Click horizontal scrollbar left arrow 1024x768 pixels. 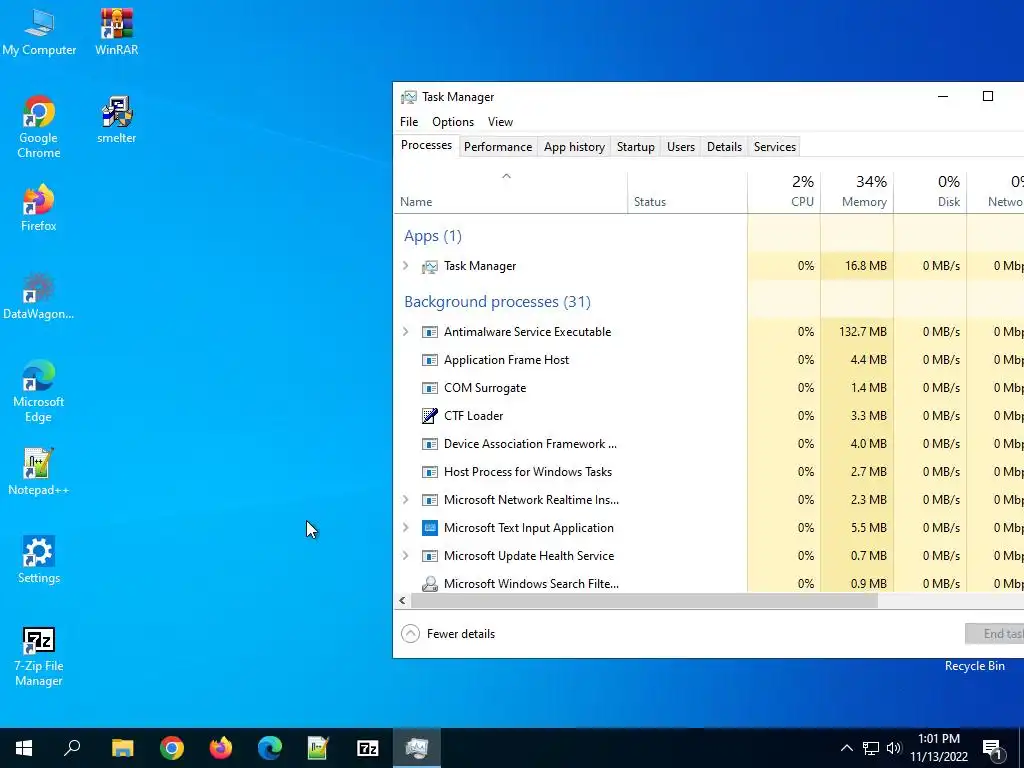[402, 601]
